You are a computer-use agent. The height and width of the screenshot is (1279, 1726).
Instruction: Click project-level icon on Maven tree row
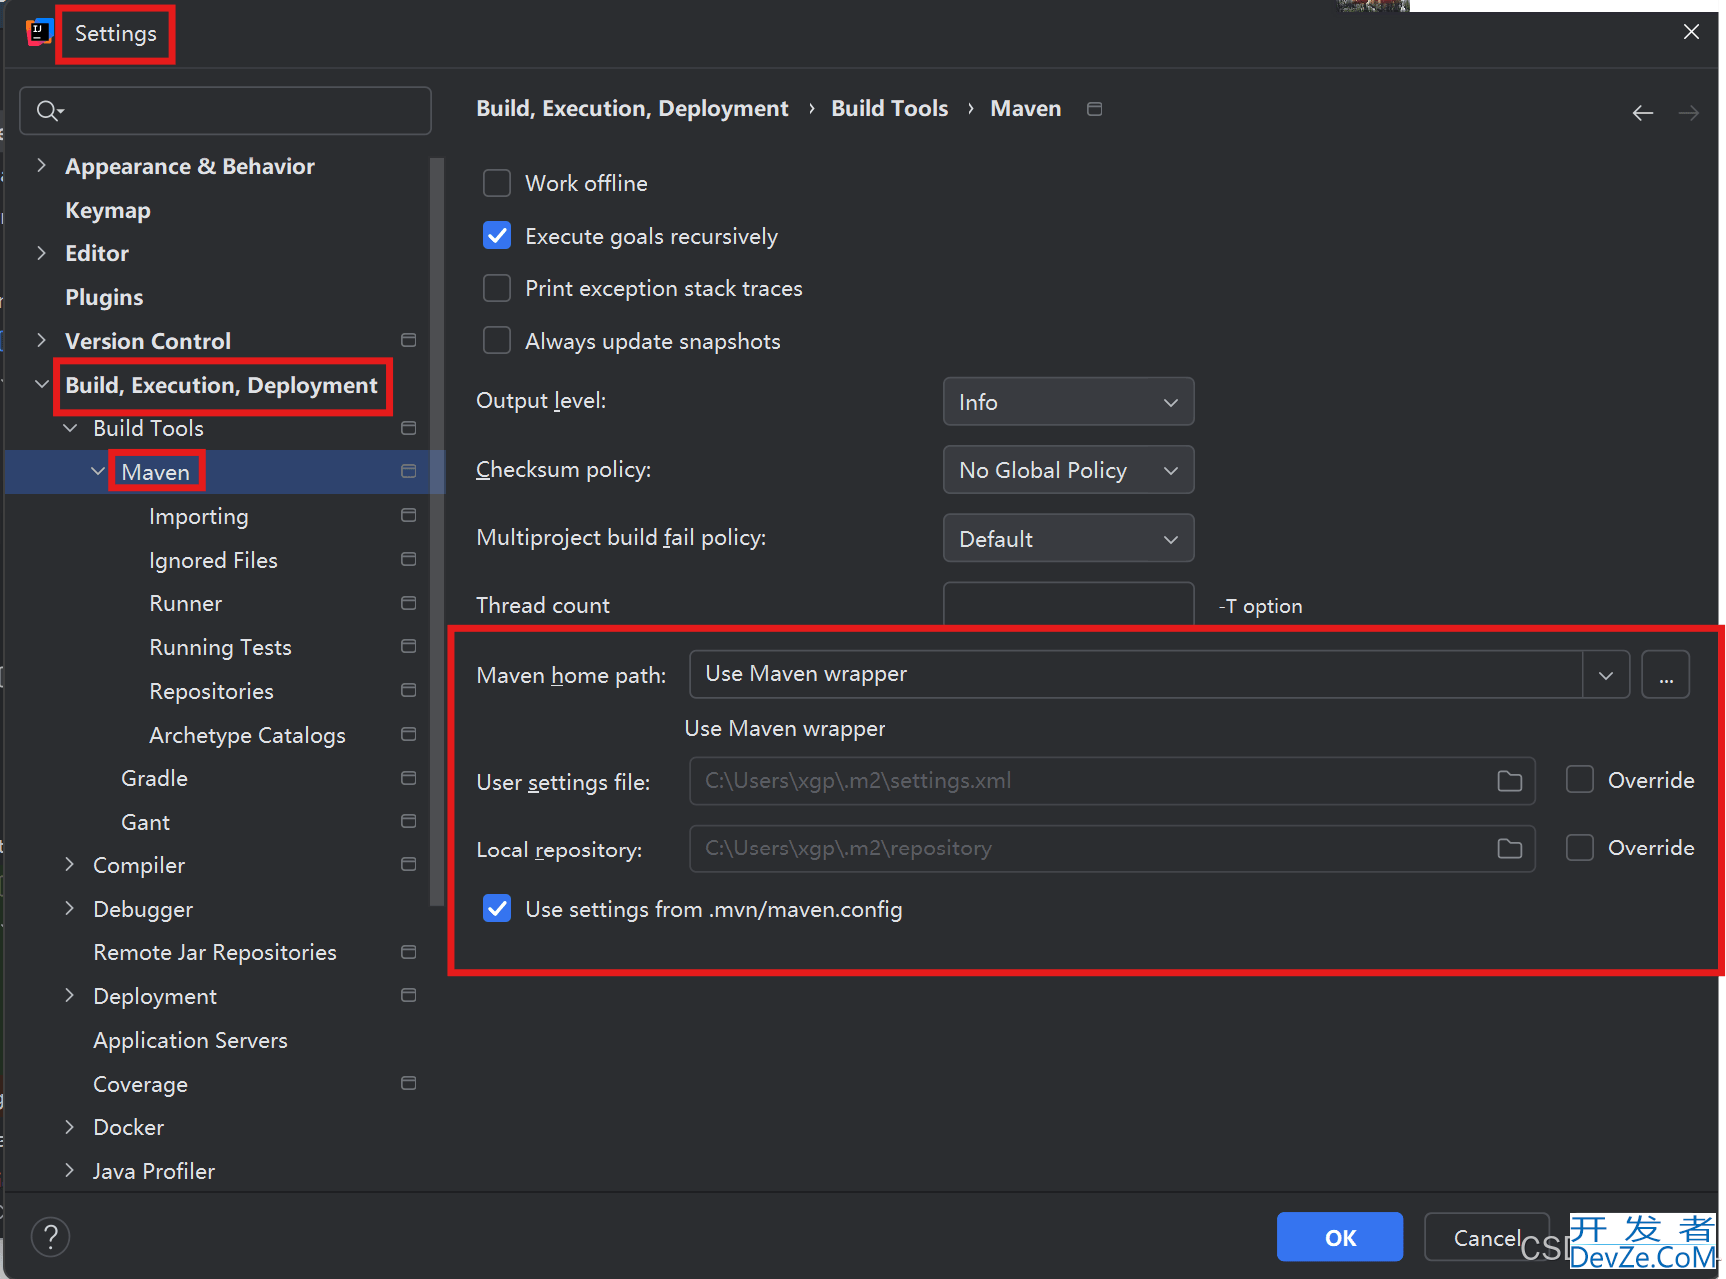point(408,471)
